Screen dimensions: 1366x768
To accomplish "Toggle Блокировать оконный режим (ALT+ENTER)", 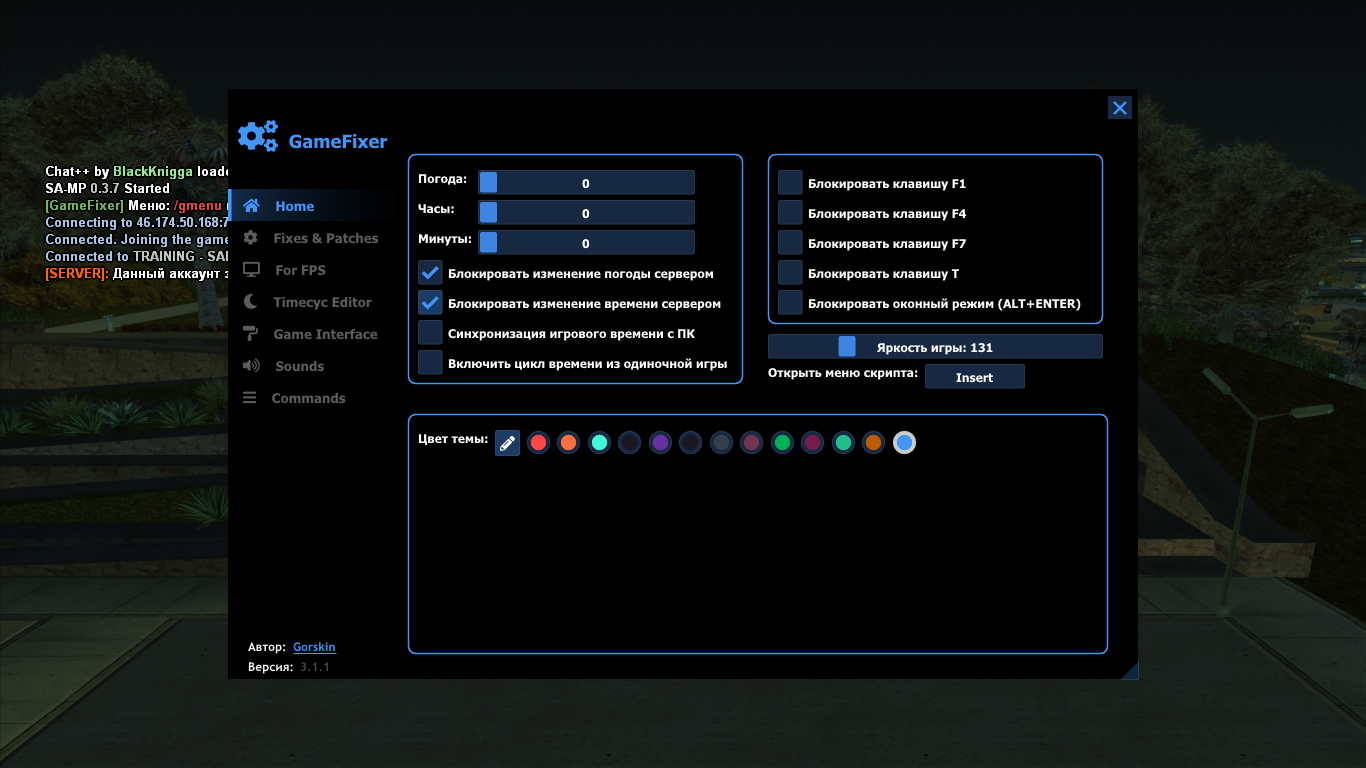I will [791, 303].
